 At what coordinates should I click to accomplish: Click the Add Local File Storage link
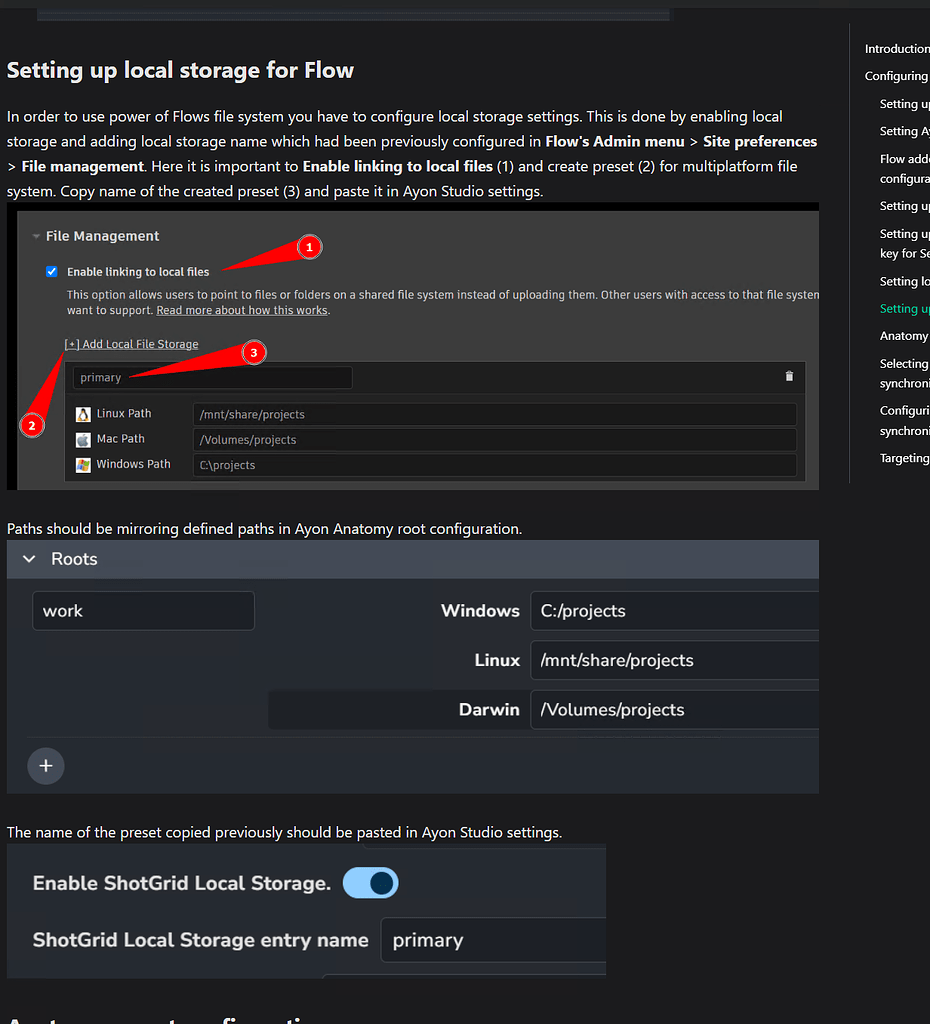(131, 343)
